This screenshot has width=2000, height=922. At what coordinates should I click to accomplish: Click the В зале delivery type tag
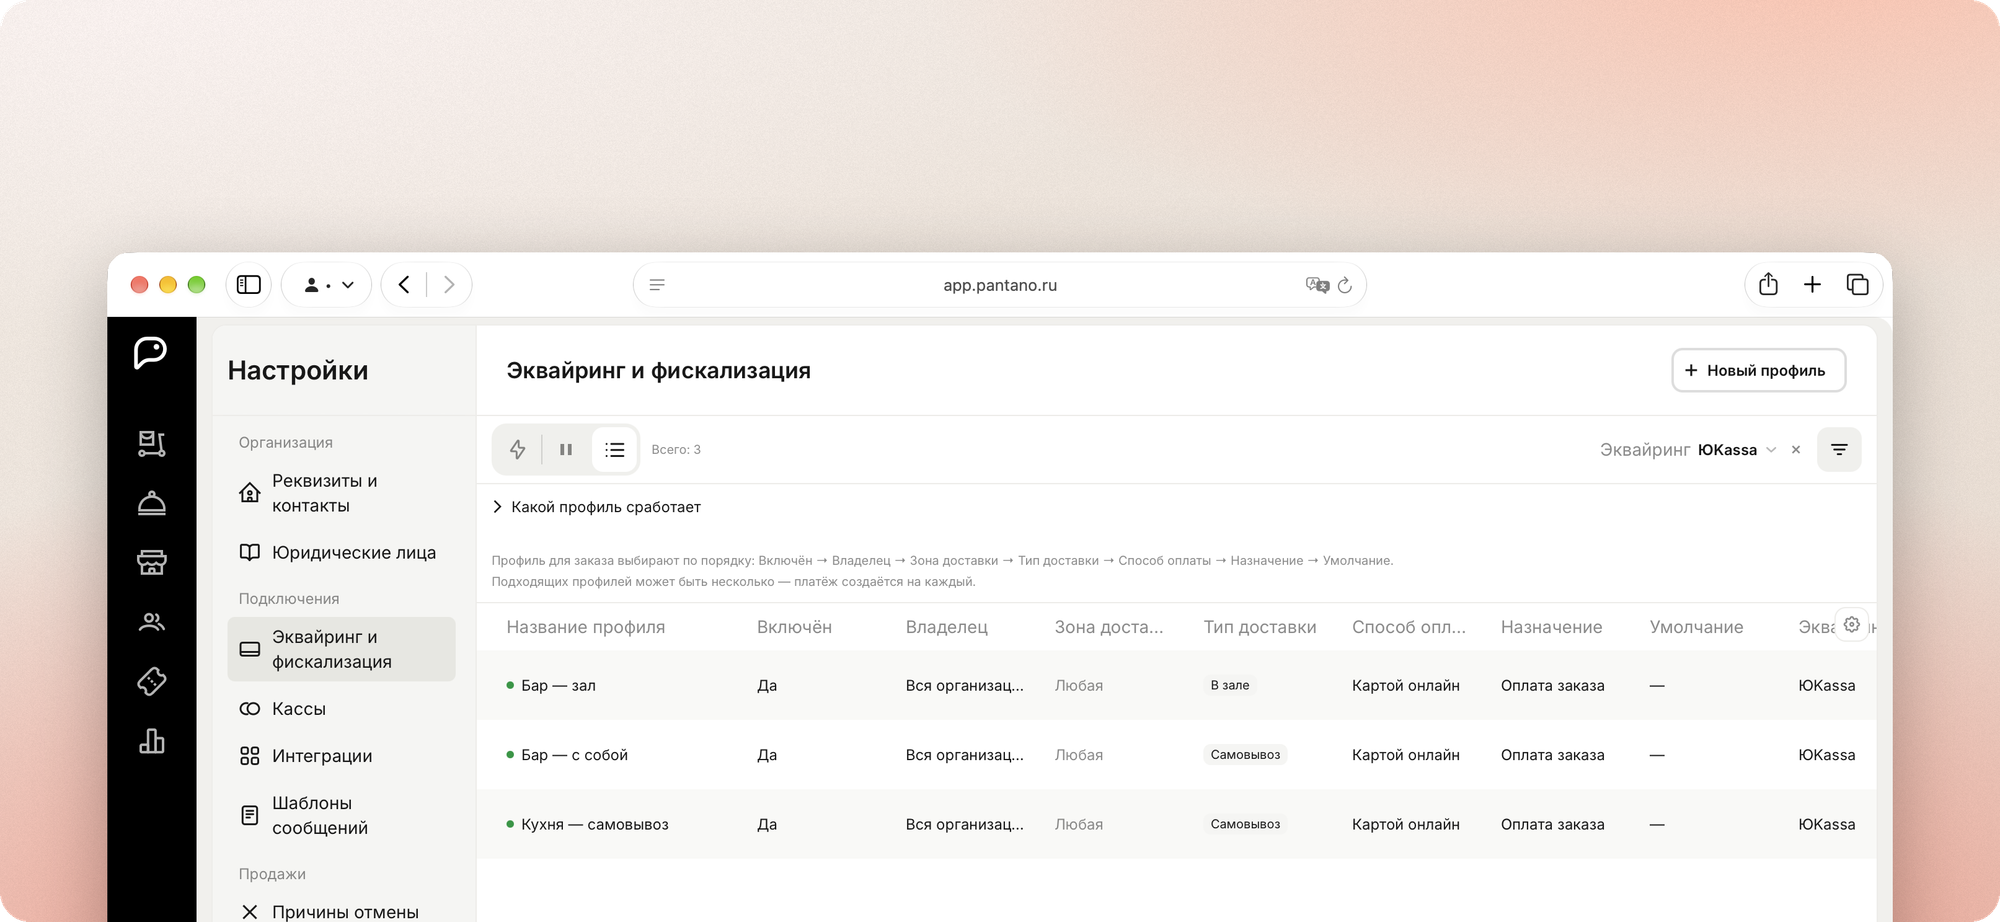pos(1230,686)
